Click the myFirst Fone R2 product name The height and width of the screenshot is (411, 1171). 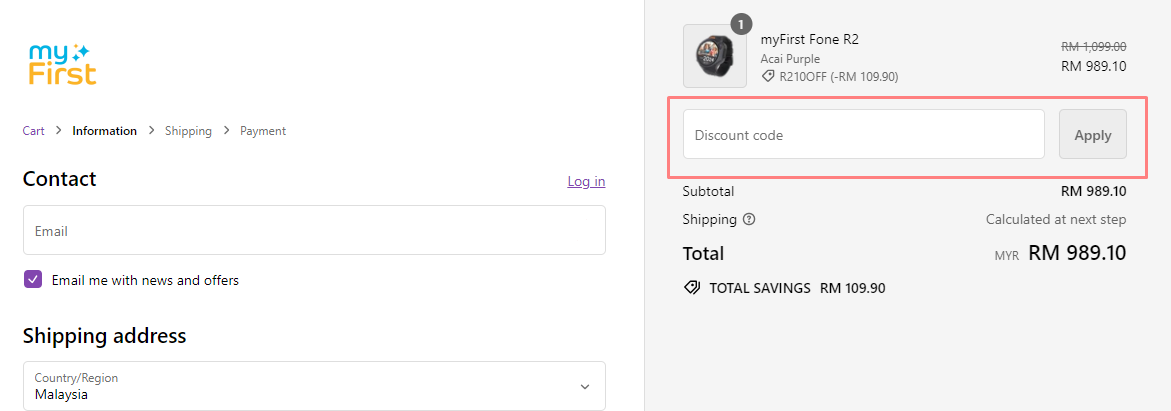point(809,40)
